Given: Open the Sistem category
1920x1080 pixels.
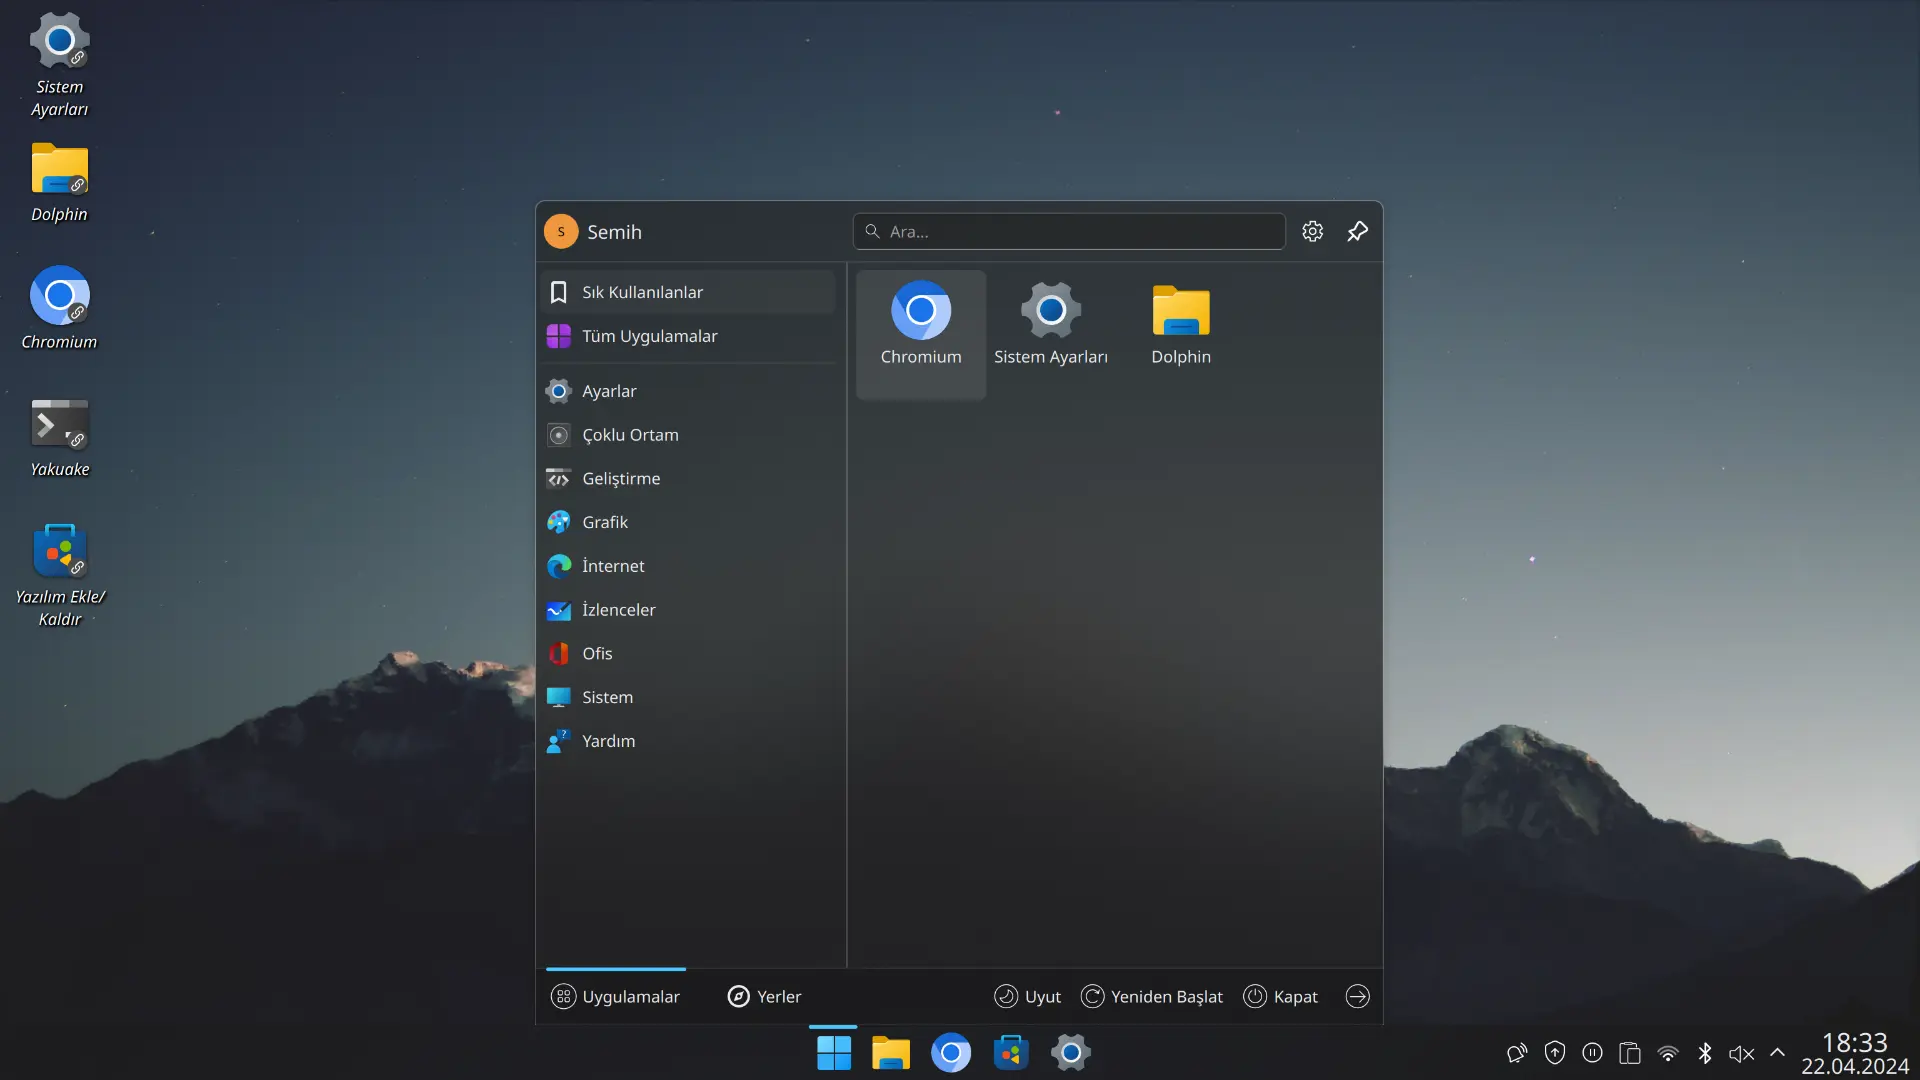Looking at the screenshot, I should [x=688, y=697].
